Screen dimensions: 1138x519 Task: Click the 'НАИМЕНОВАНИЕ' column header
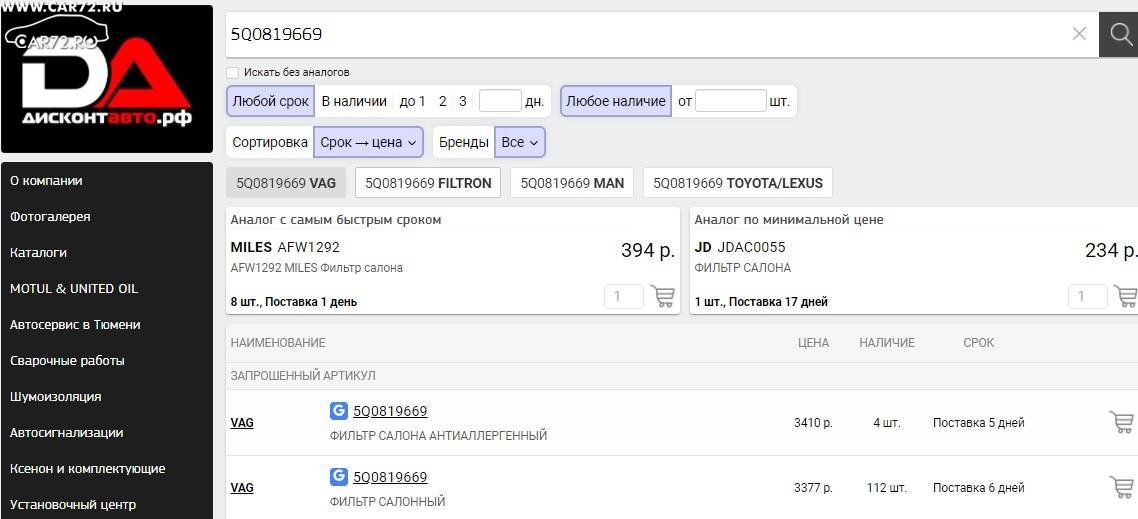tap(278, 343)
